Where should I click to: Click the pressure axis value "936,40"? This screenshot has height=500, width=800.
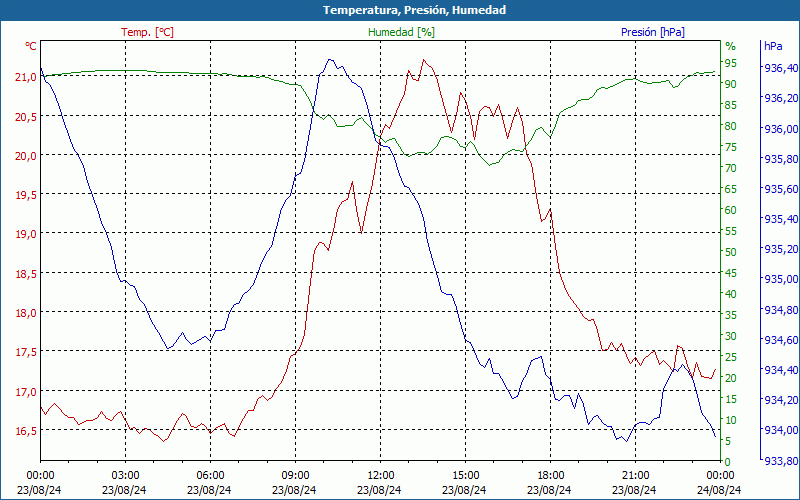coord(781,68)
